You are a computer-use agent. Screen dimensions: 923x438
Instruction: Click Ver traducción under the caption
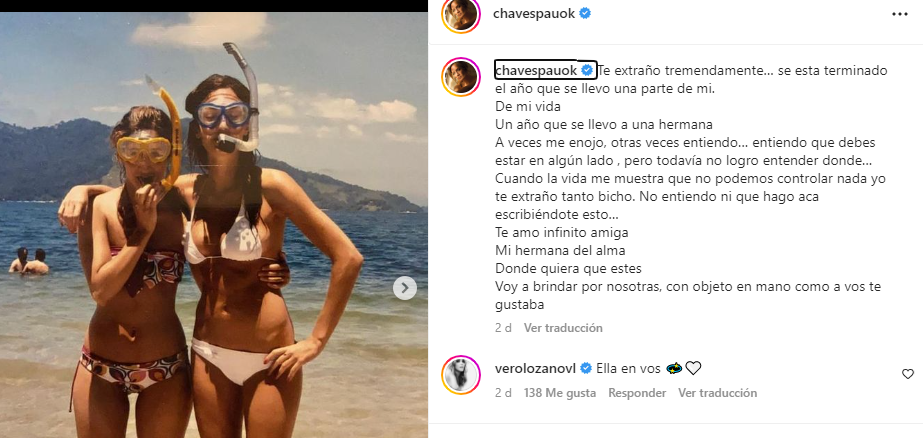click(x=563, y=328)
